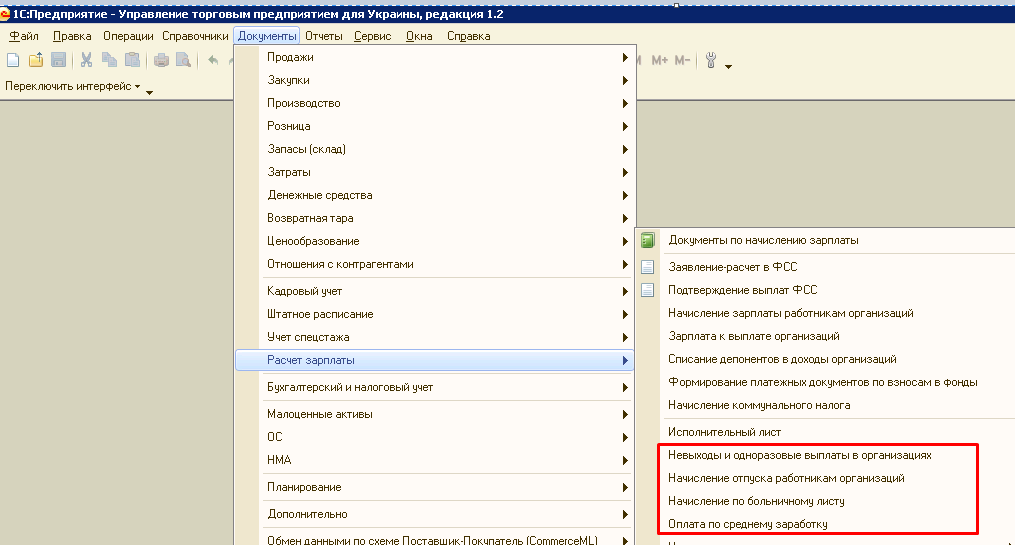The width and height of the screenshot is (1015, 545).
Task: Open the Переключить интерфейс dropdown
Action: (x=72, y=86)
